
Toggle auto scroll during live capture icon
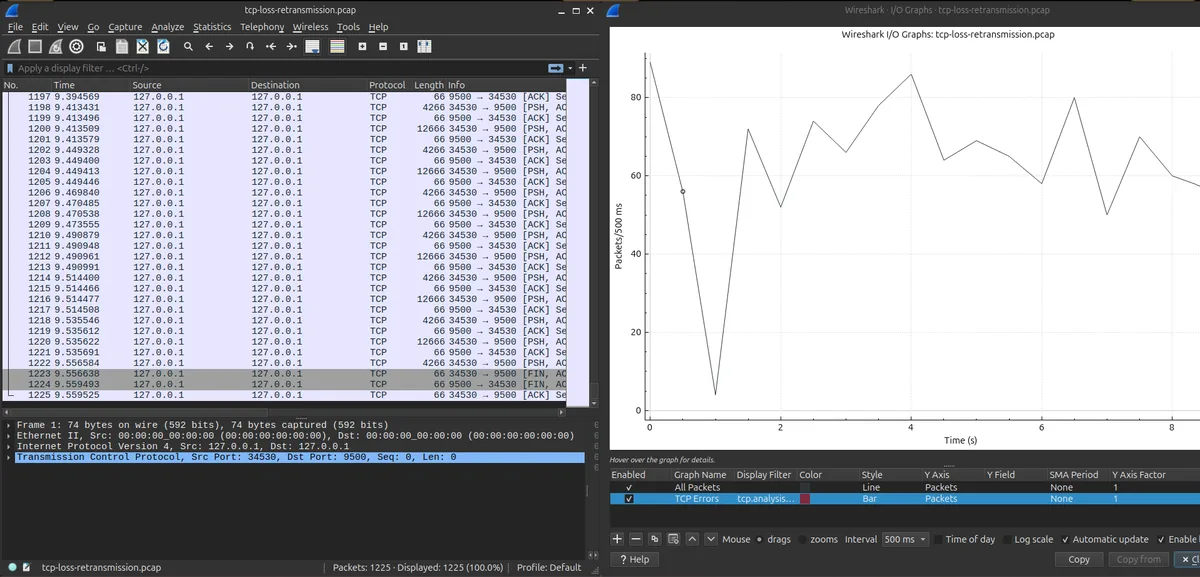(x=312, y=46)
